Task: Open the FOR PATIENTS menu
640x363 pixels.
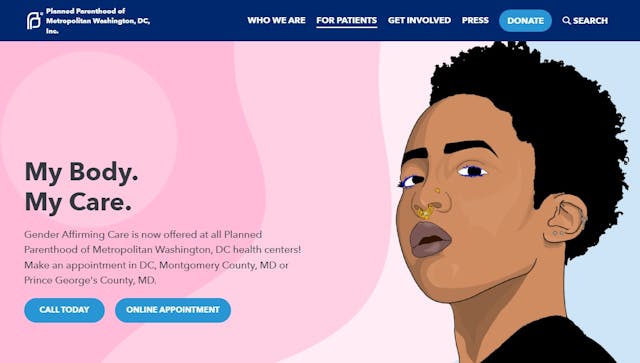Action: [347, 20]
